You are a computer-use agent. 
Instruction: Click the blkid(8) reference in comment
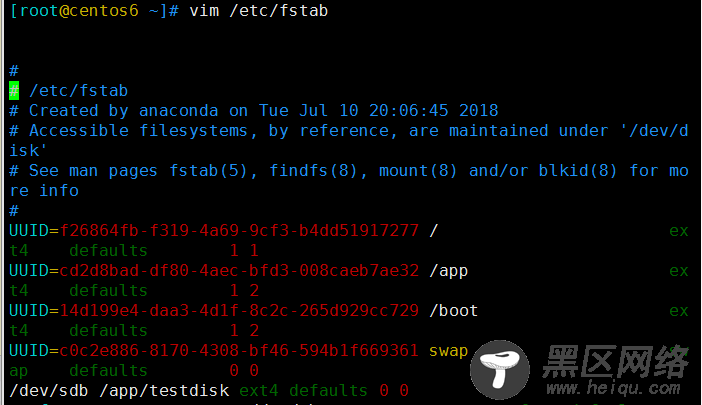point(578,171)
